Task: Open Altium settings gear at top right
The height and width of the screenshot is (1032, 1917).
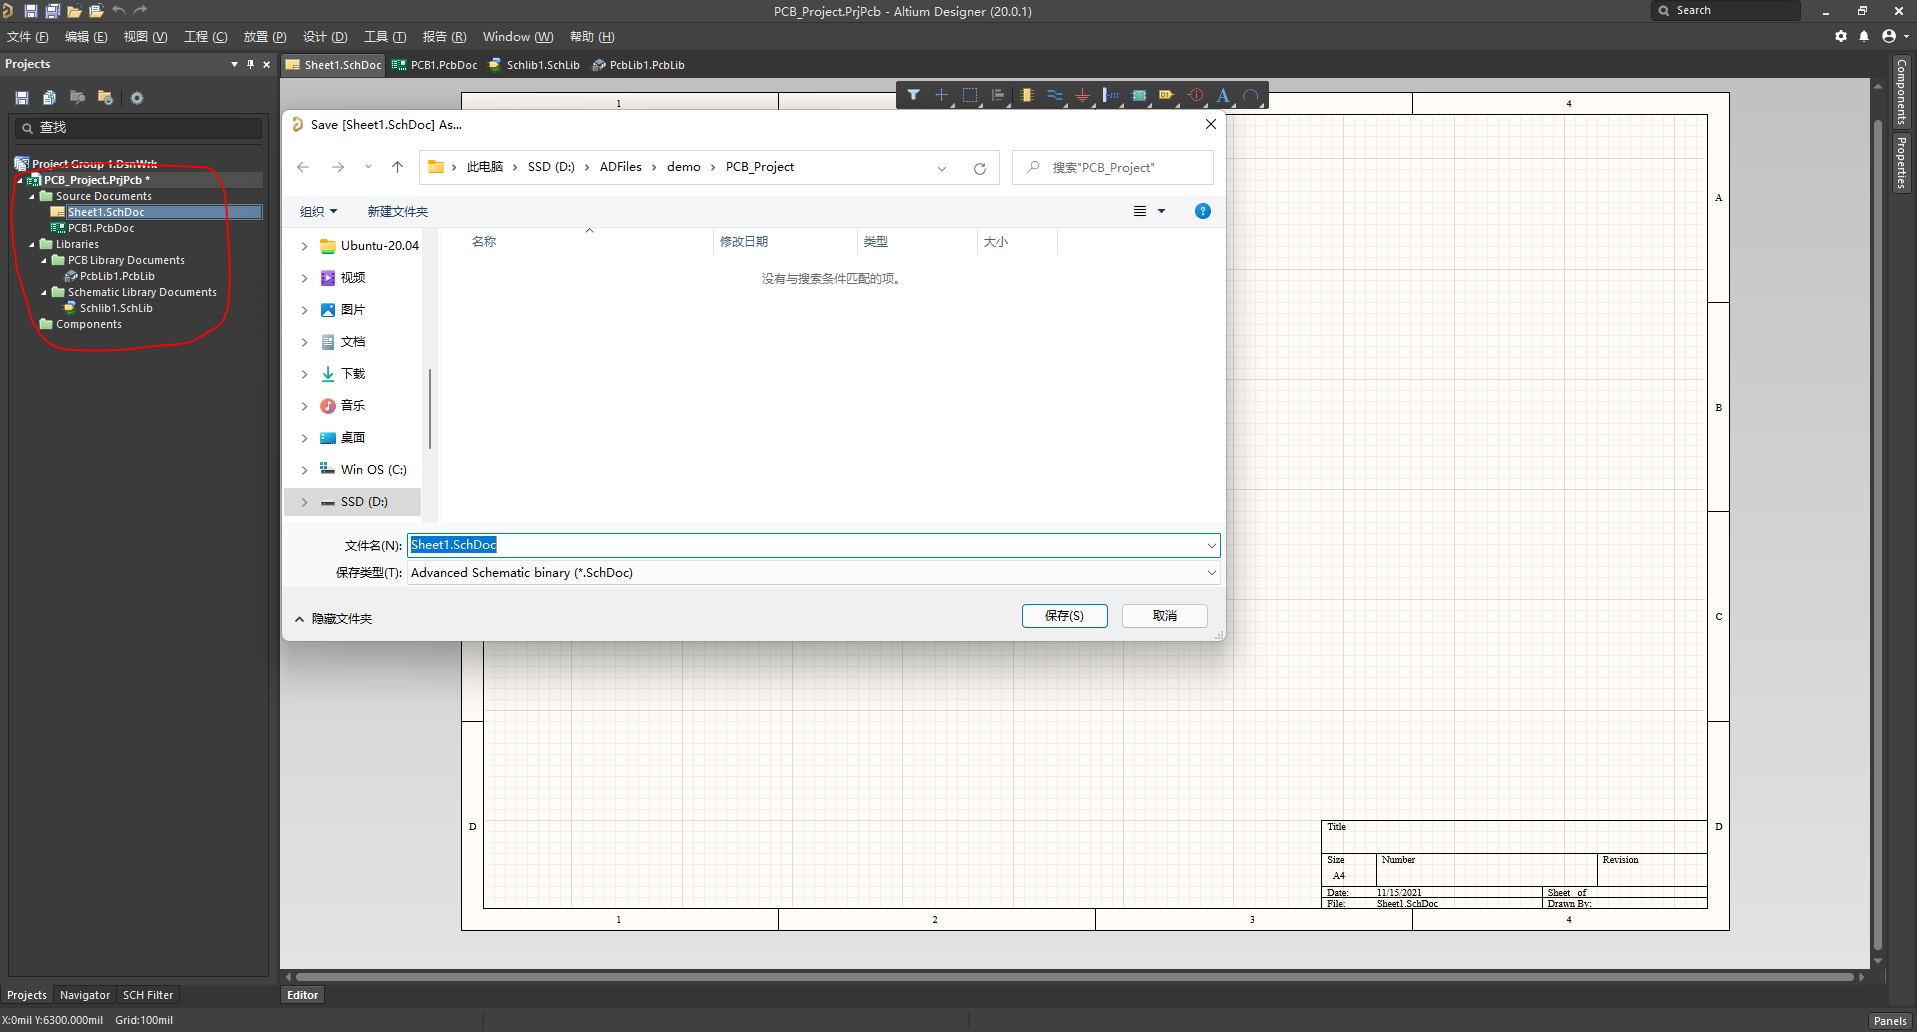Action: (1841, 36)
